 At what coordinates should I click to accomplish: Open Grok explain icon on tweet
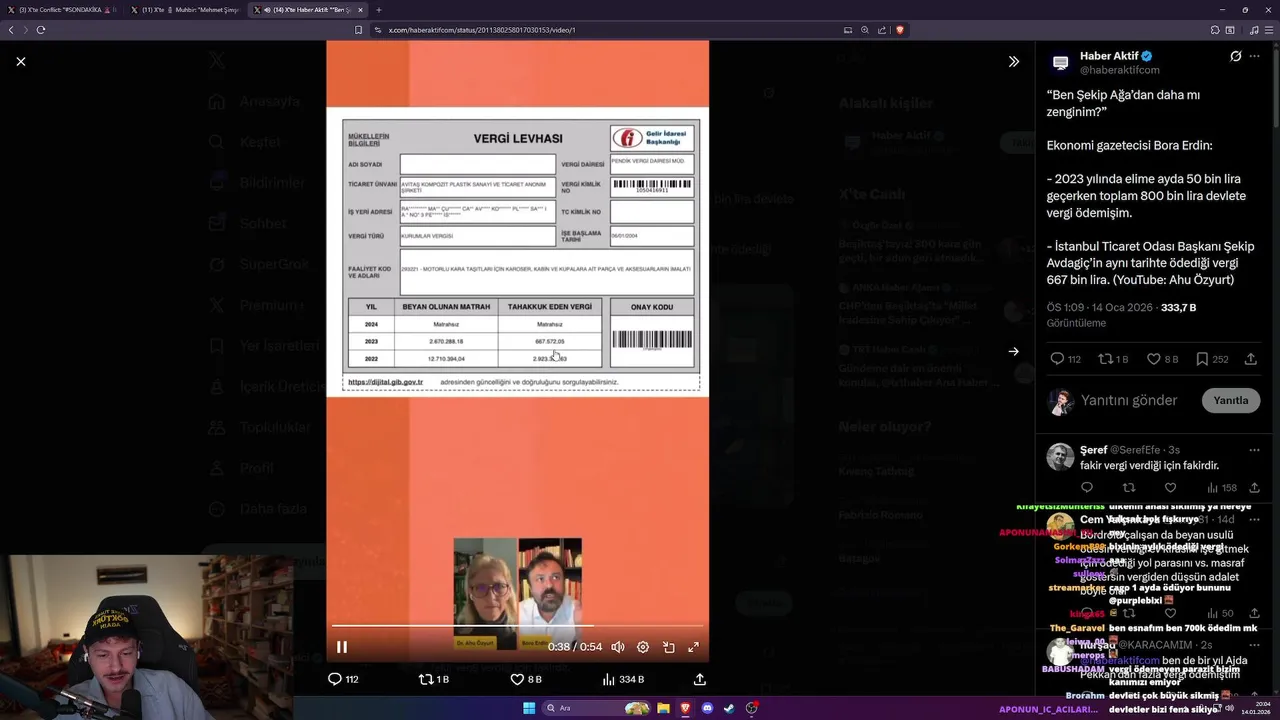pos(1236,57)
